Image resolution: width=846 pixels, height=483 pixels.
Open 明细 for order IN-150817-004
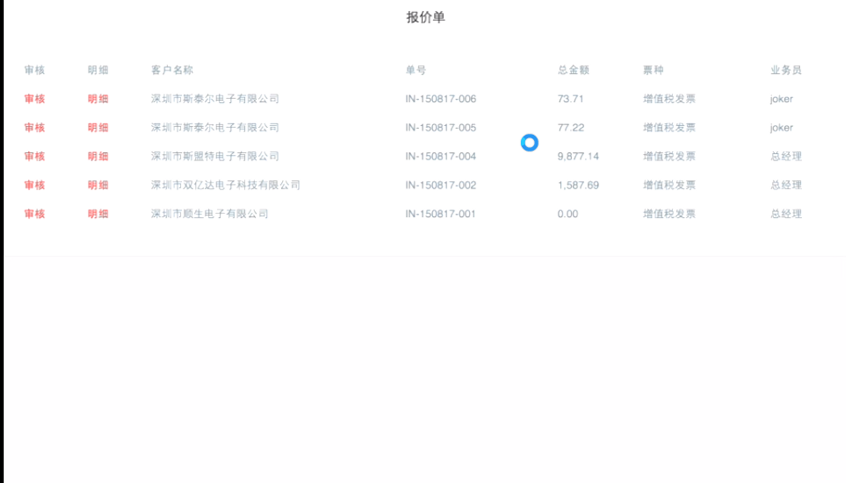click(x=98, y=156)
